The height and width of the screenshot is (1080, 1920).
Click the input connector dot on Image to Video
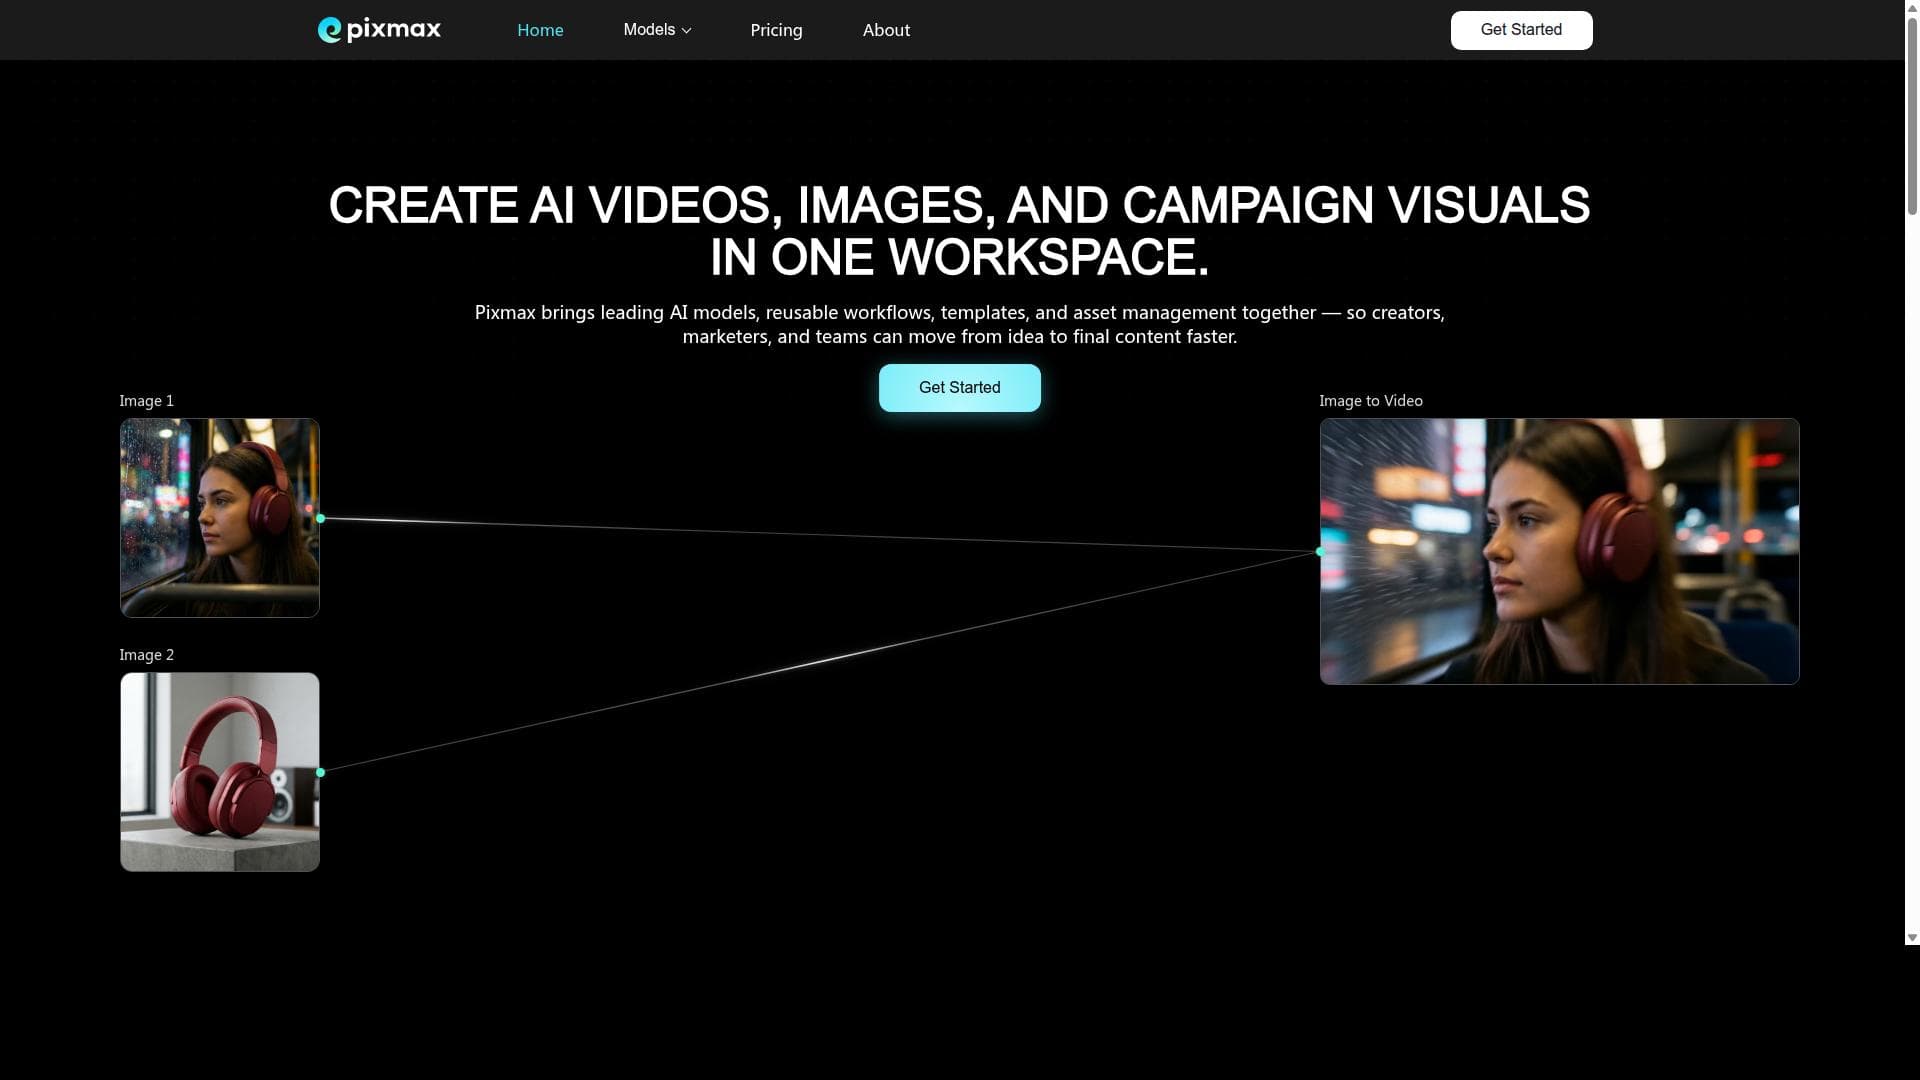pyautogui.click(x=1320, y=551)
